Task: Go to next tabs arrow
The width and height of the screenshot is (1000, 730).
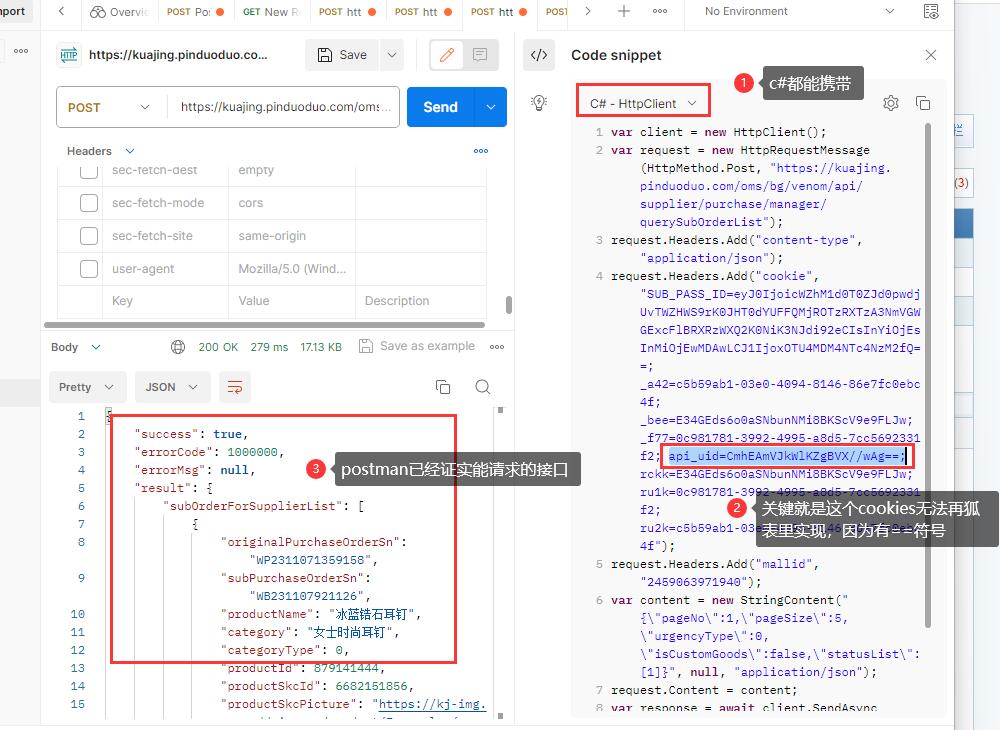Action: [x=588, y=11]
